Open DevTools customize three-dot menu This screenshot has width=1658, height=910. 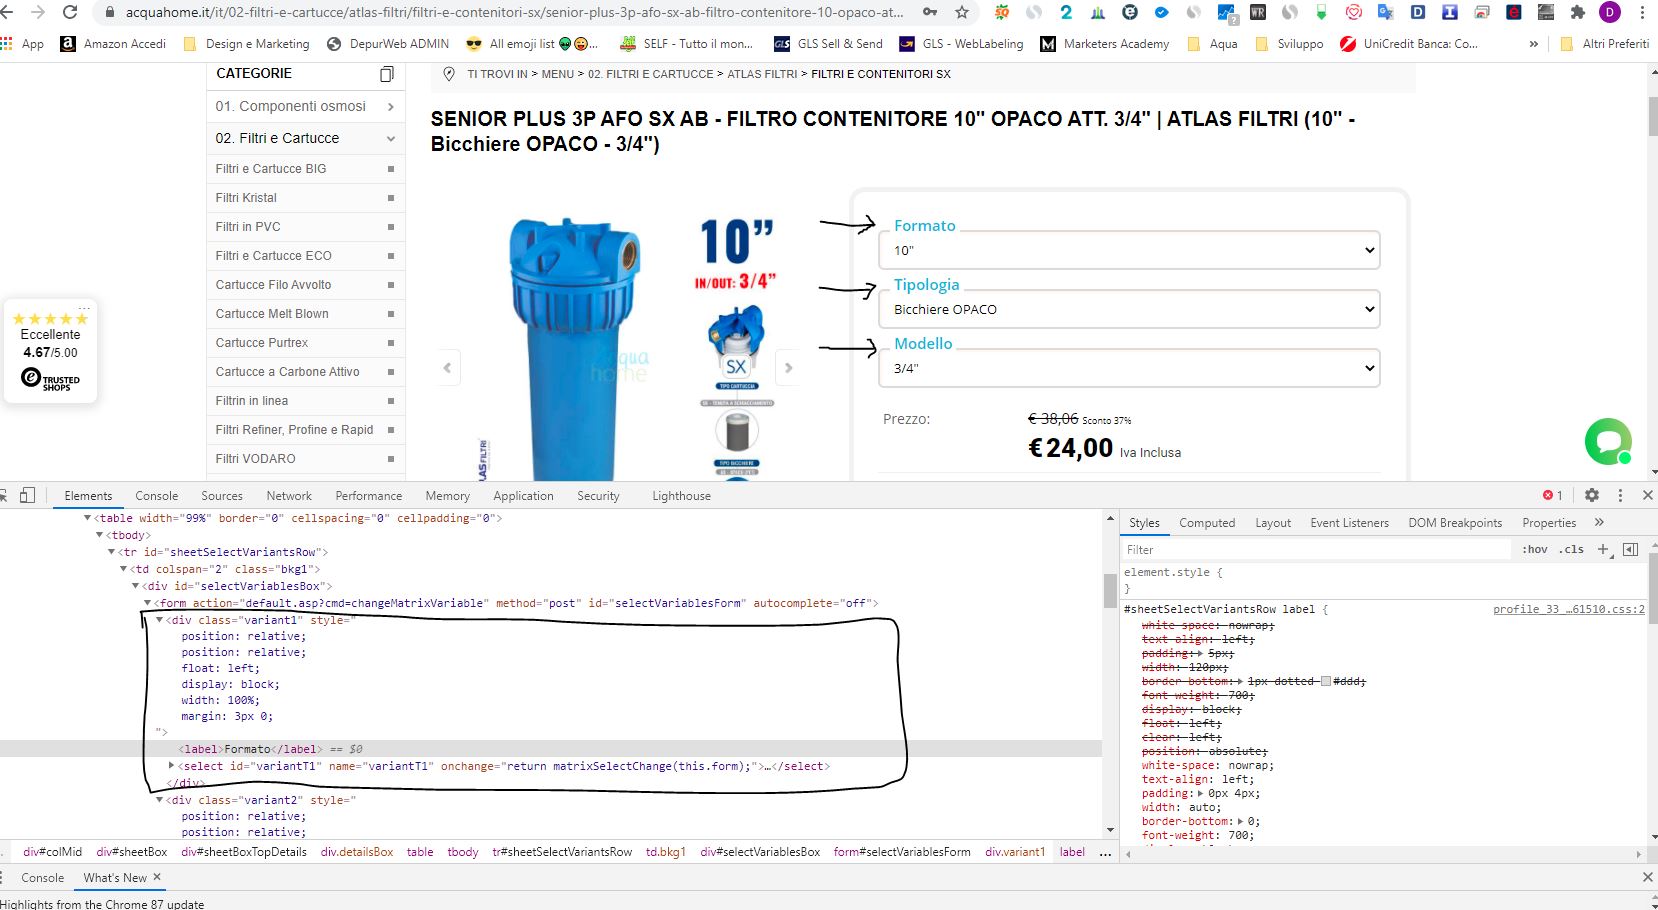tap(1620, 495)
